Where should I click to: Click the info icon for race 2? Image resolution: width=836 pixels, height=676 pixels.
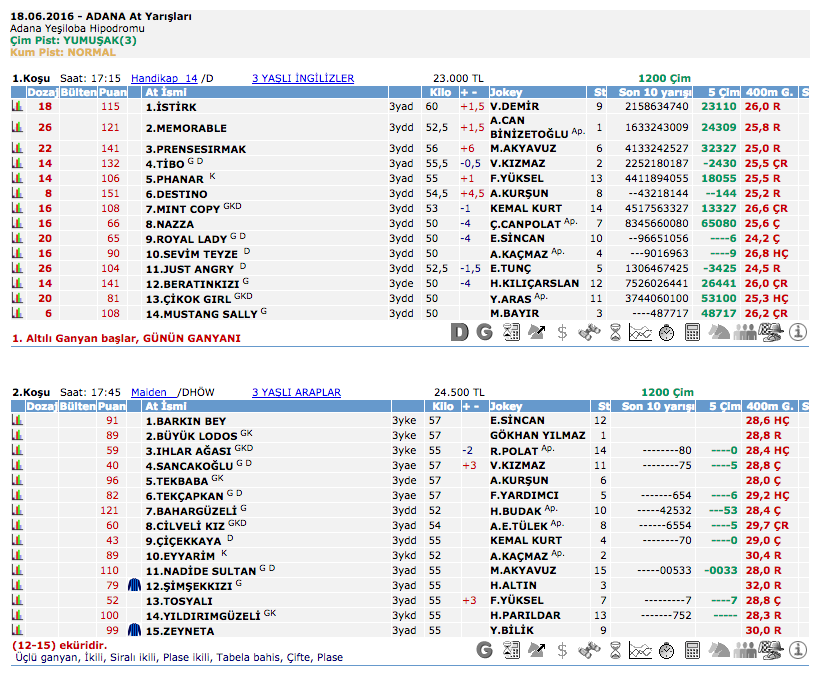[797, 650]
